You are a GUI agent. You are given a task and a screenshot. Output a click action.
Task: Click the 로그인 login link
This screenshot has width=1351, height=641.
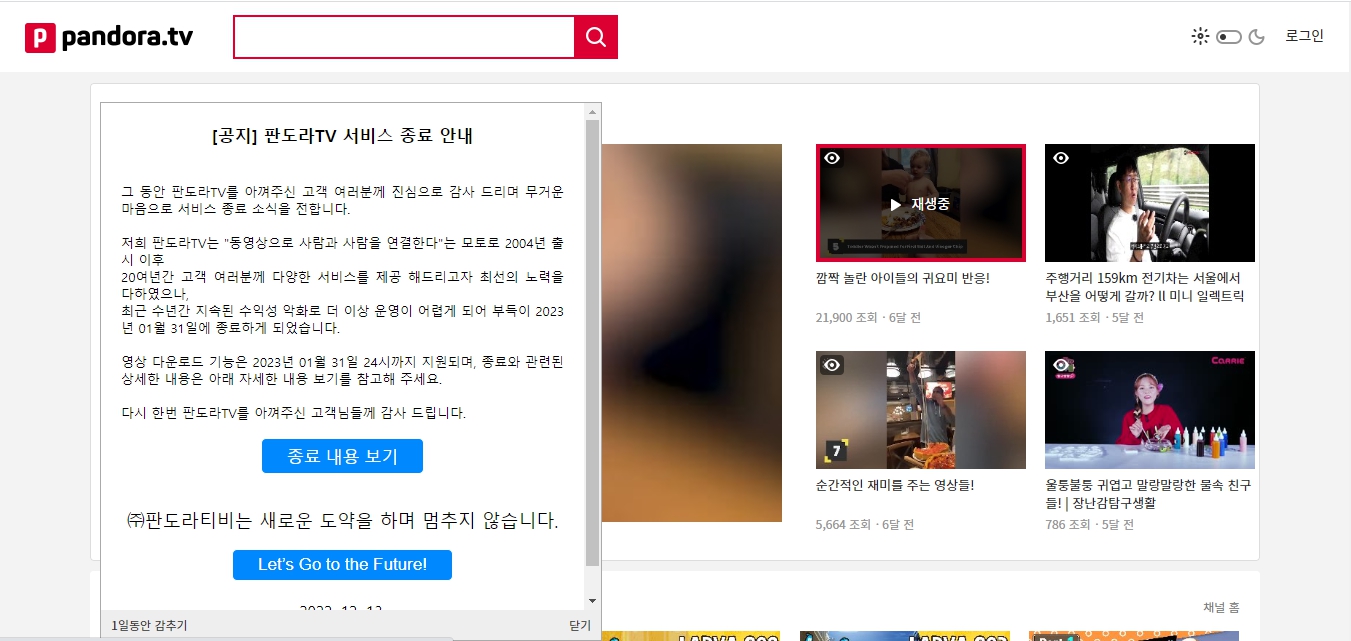[x=1304, y=36]
